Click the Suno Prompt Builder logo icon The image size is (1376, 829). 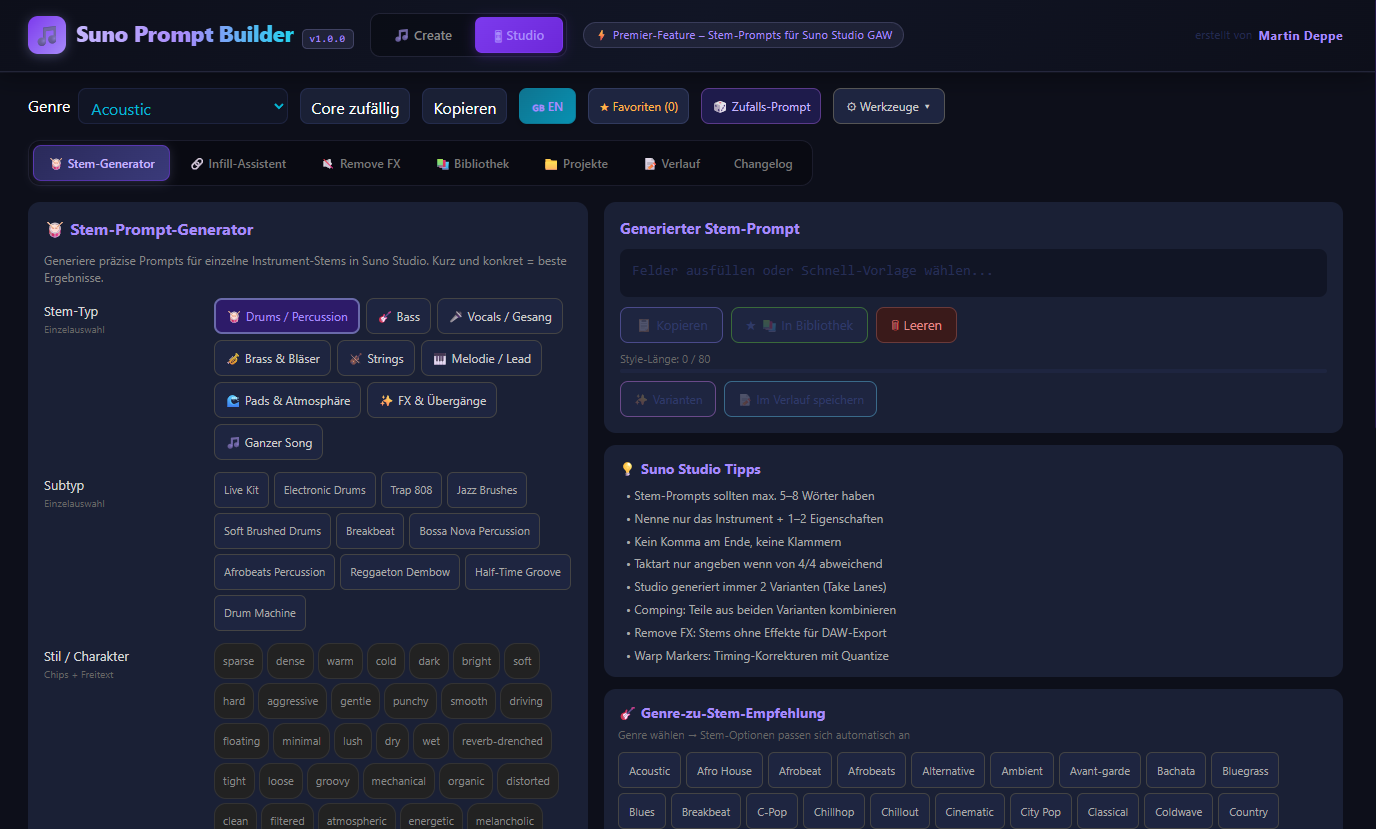pos(47,35)
